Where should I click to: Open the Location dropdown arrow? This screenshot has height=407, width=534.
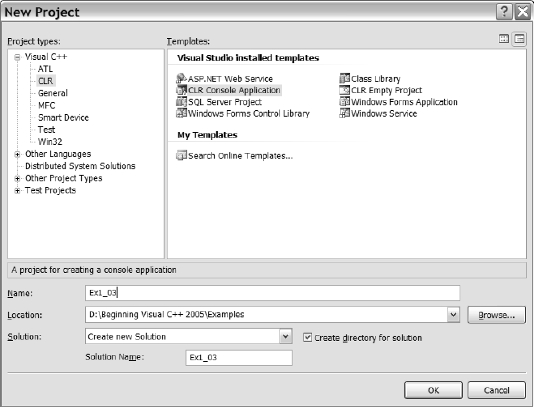453,315
